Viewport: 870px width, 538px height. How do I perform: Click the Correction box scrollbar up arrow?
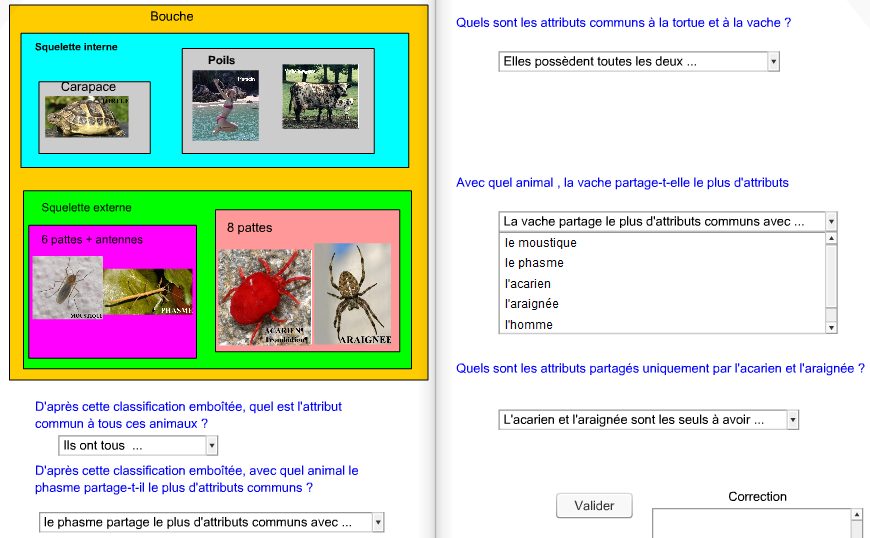856,515
